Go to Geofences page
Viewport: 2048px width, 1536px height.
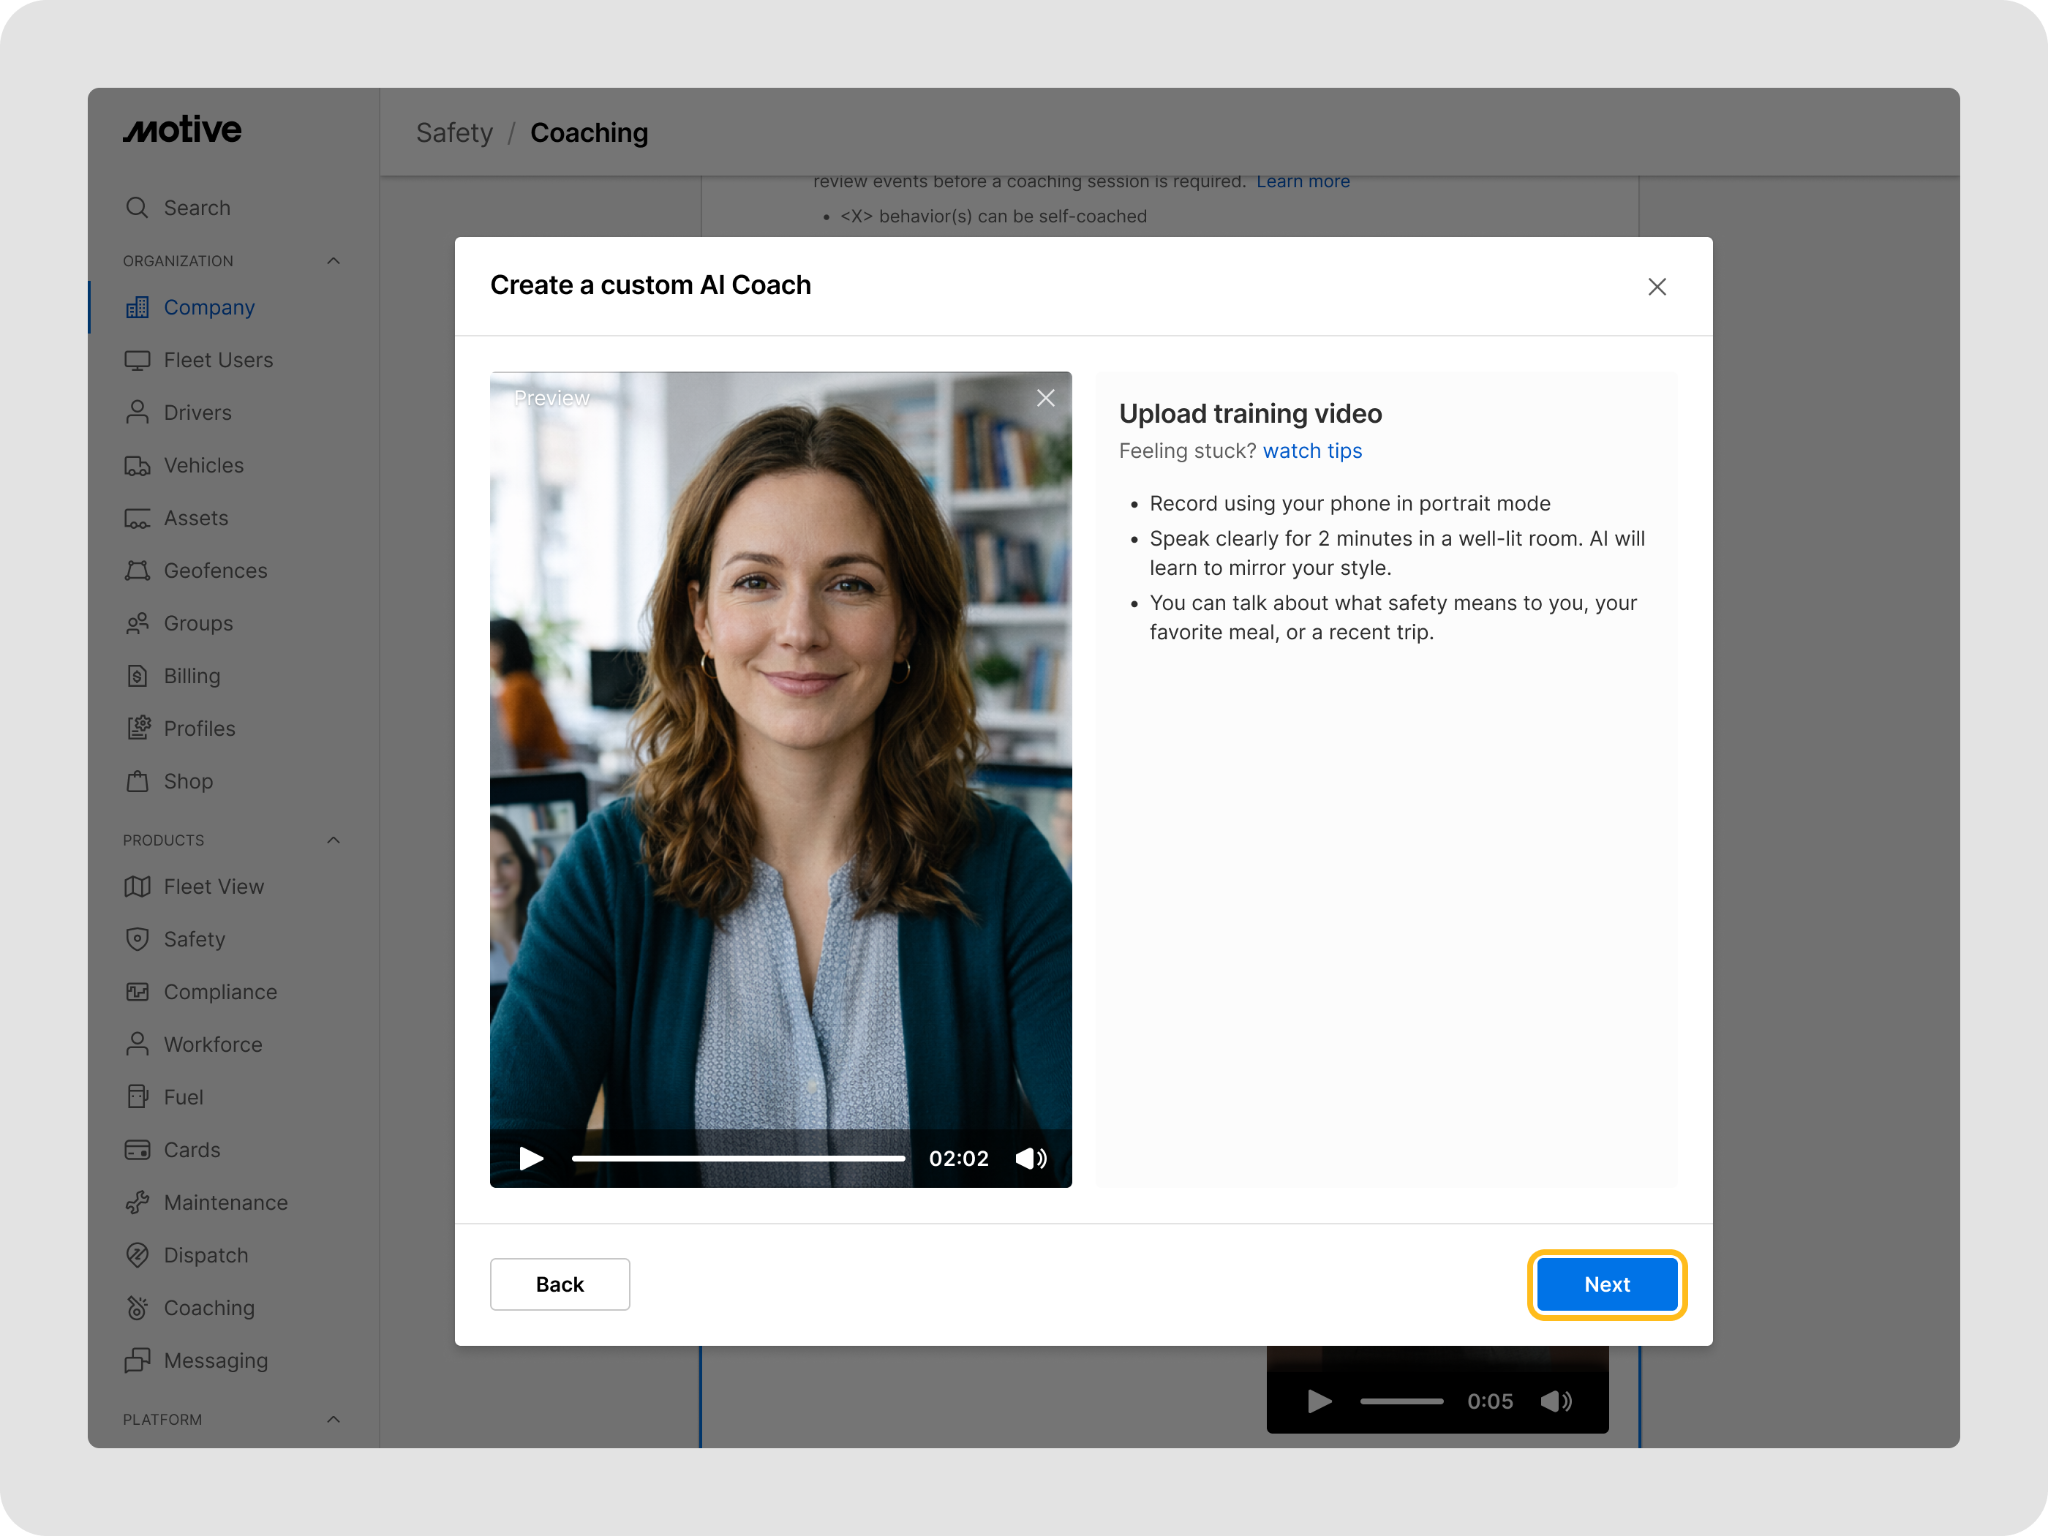pyautogui.click(x=216, y=570)
